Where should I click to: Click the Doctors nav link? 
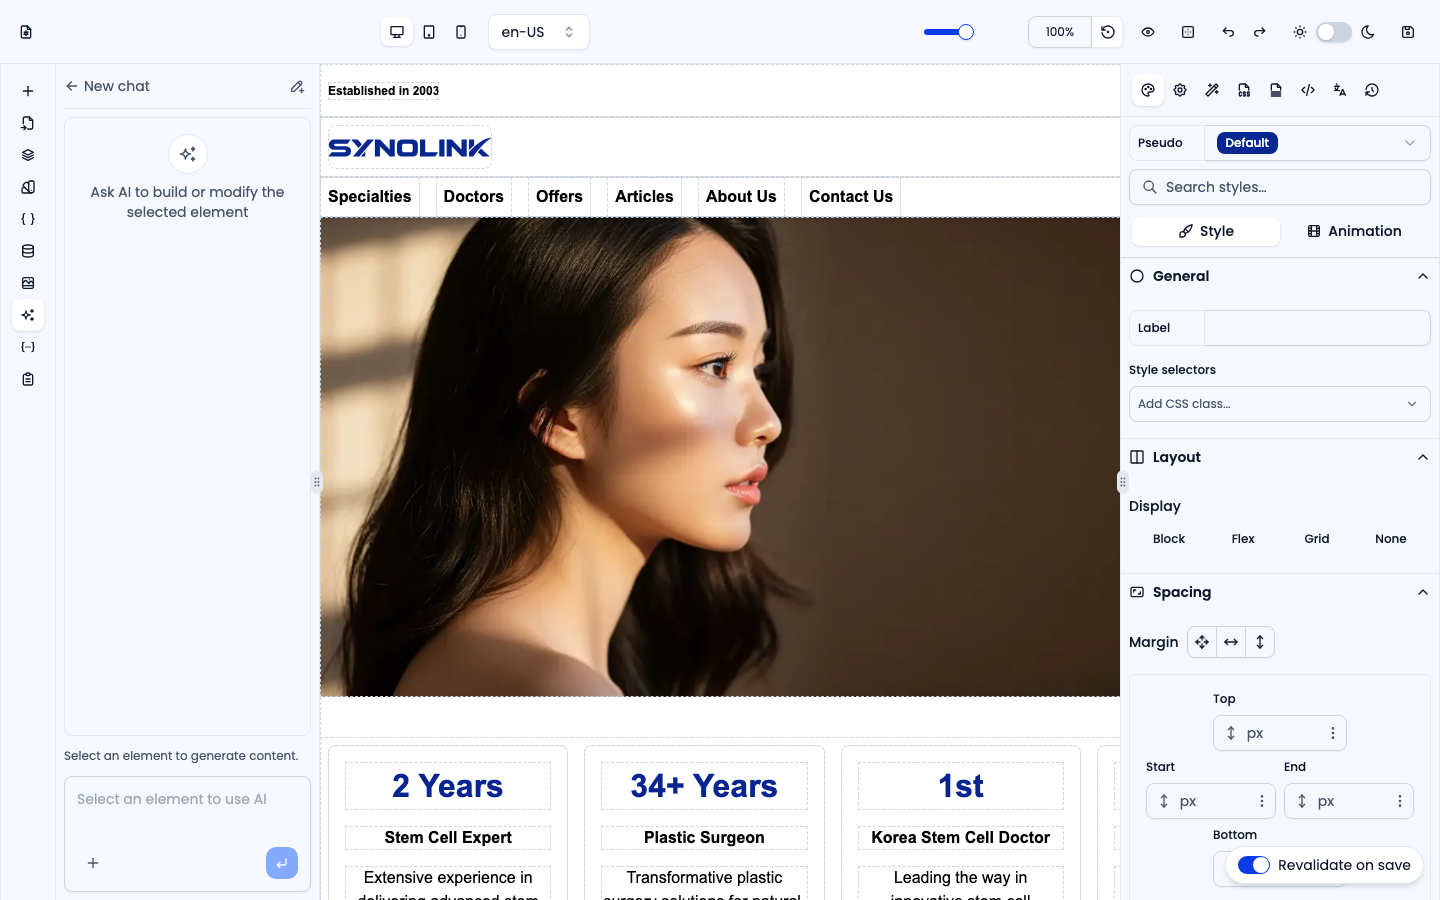click(x=474, y=197)
